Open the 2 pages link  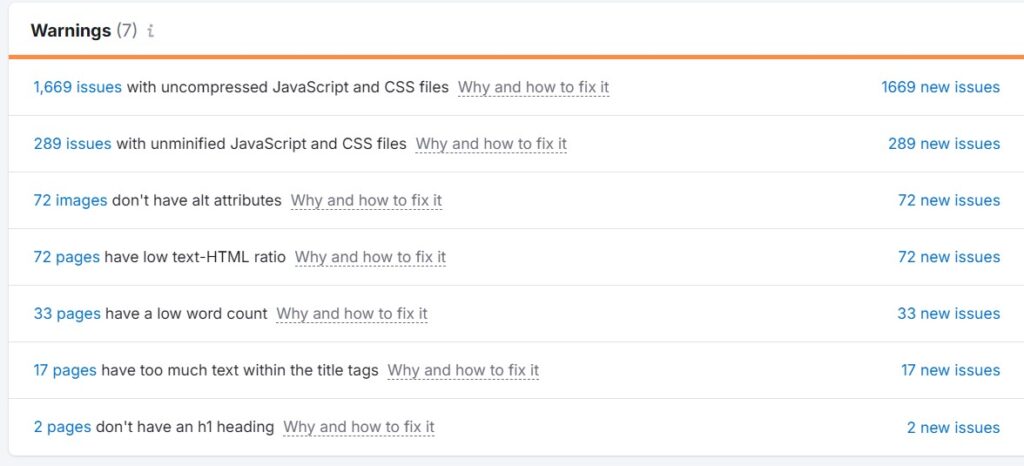[x=62, y=427]
